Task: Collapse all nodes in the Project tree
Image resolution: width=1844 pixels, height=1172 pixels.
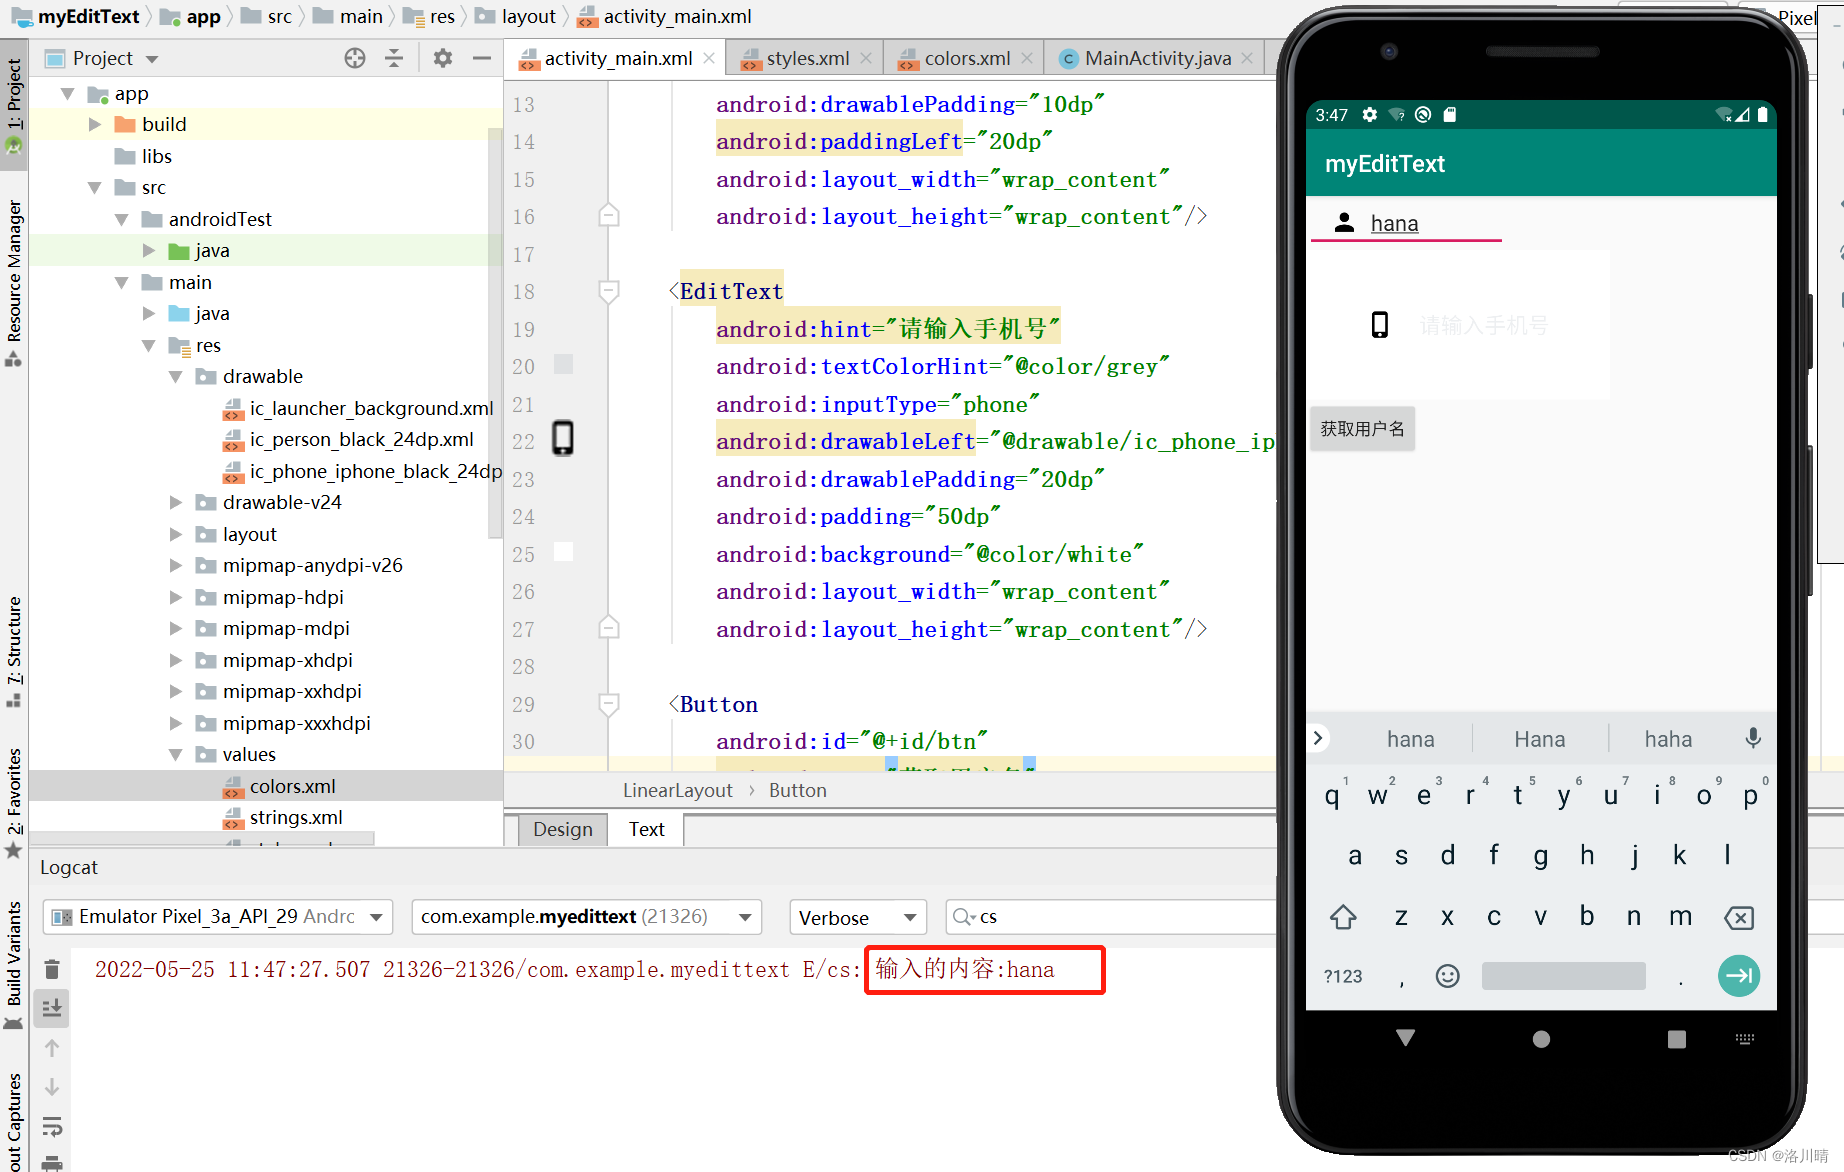Action: coord(394,58)
